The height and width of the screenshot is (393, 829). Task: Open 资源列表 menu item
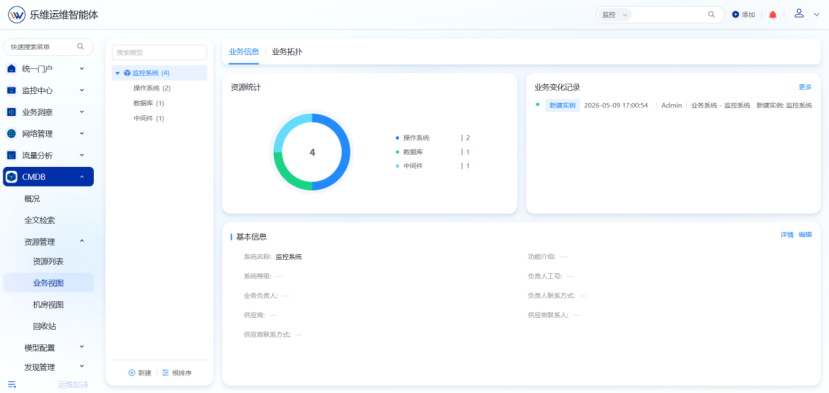(x=49, y=261)
